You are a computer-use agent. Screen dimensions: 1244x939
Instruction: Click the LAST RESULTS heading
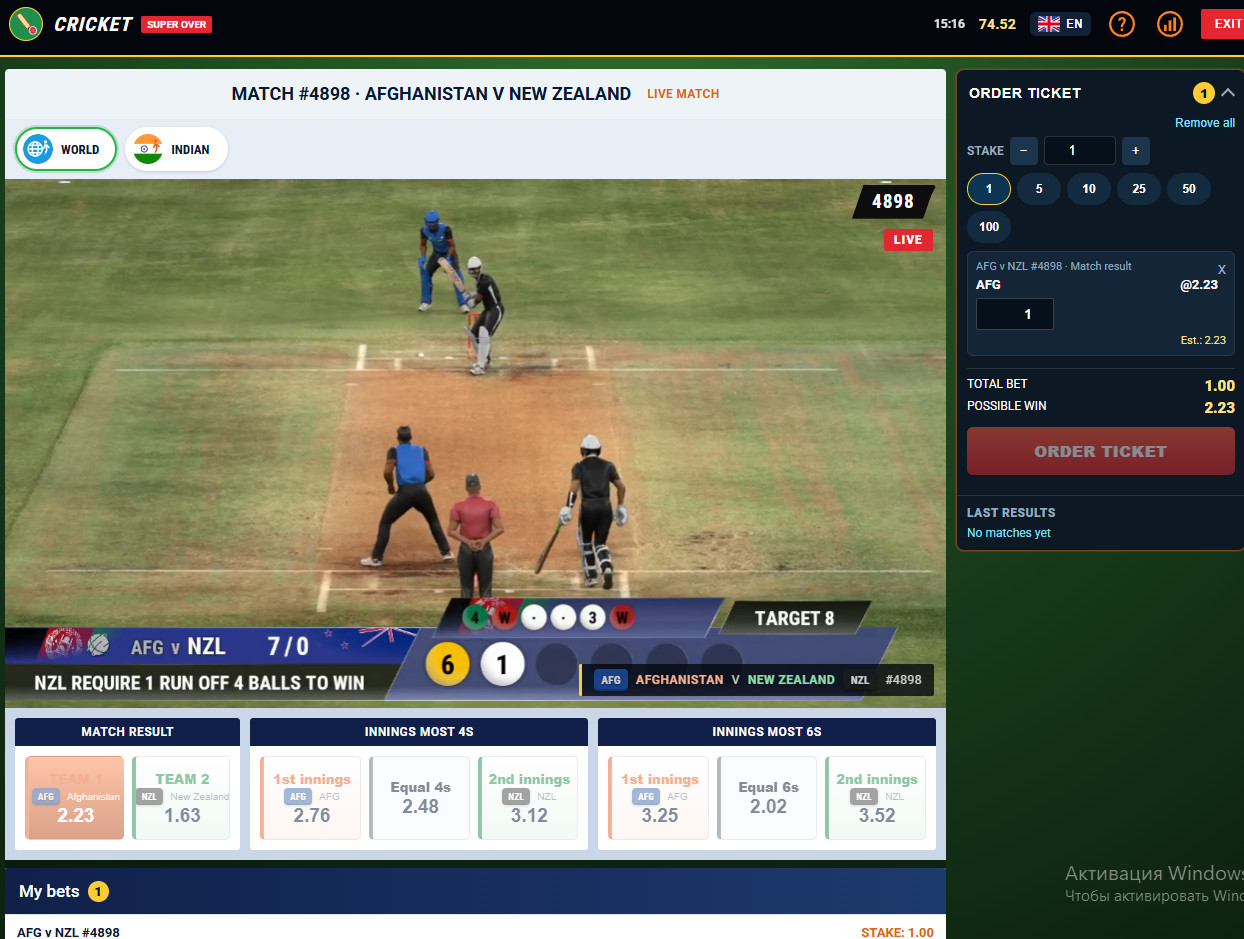tap(1011, 513)
